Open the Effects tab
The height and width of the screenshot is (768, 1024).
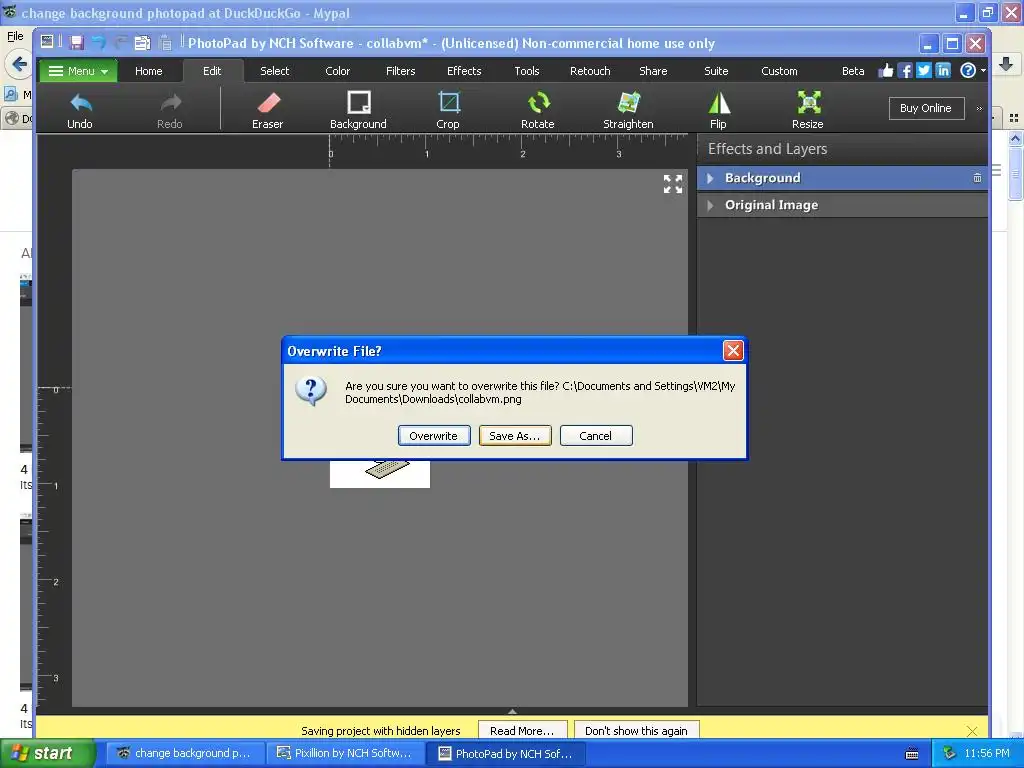[x=464, y=71]
